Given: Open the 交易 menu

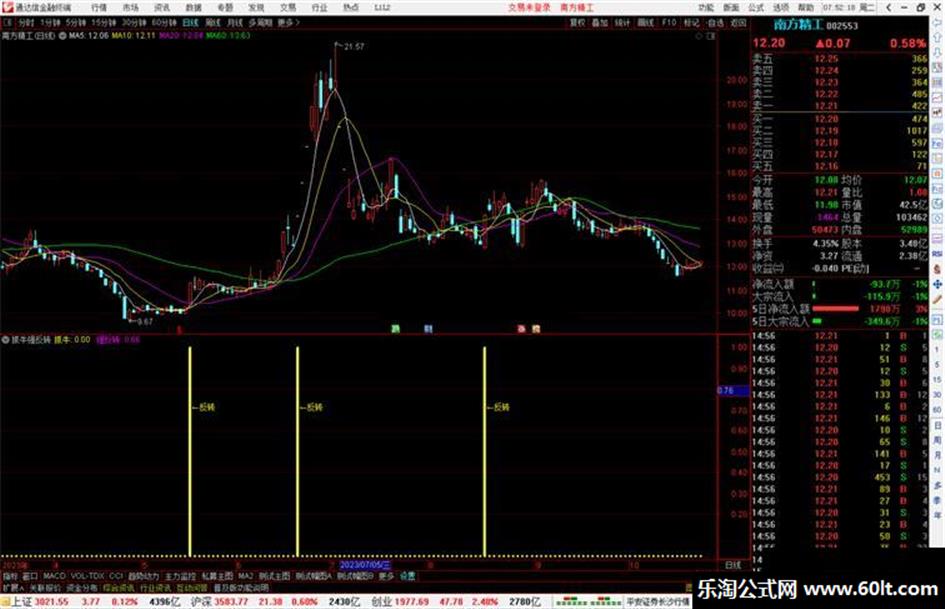Looking at the screenshot, I should tap(288, 7).
